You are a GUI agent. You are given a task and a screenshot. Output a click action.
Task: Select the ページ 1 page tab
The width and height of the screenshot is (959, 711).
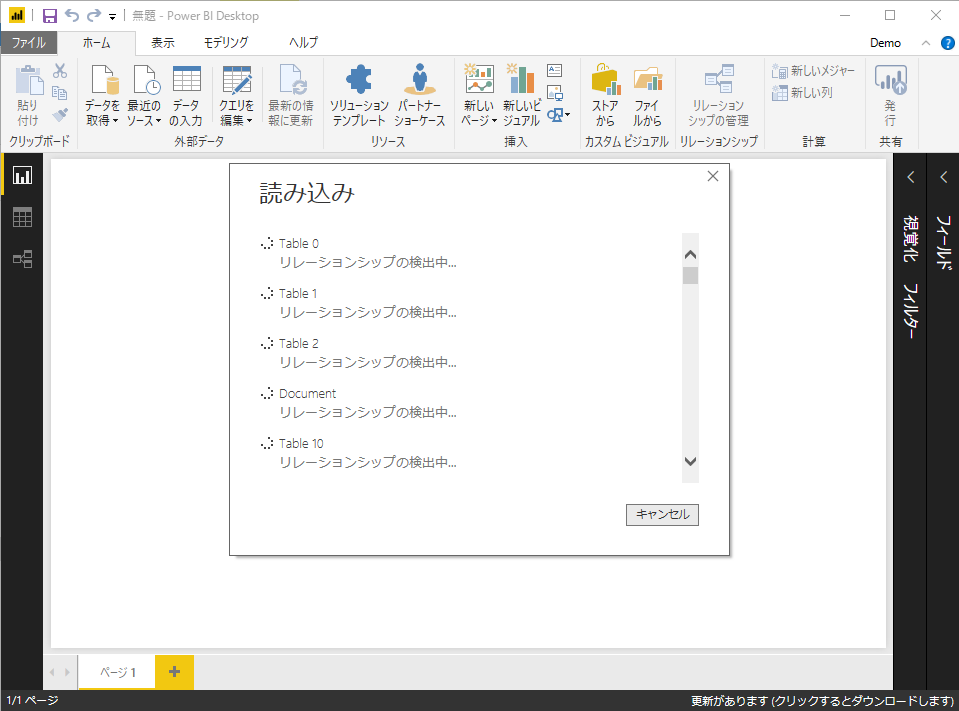117,672
